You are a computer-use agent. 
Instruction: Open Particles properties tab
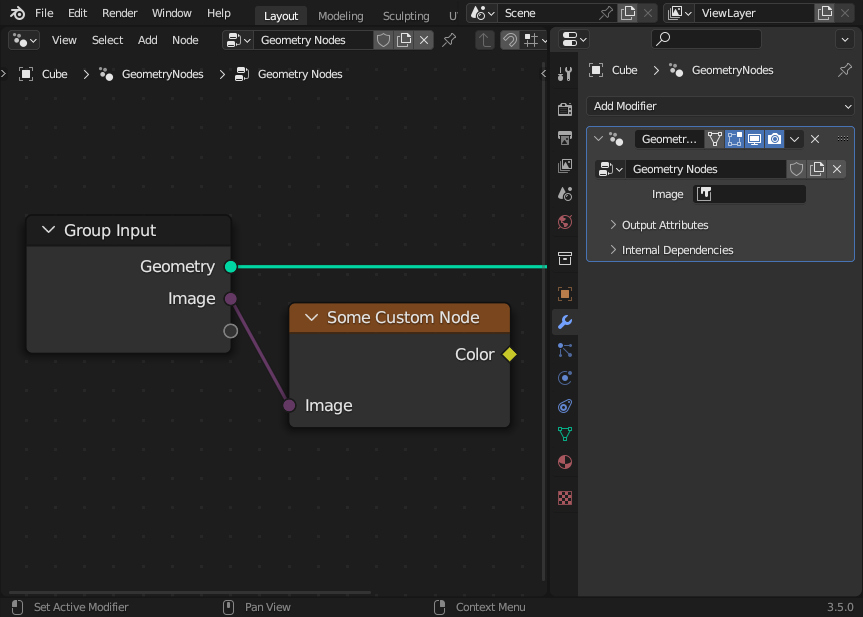pyautogui.click(x=565, y=350)
